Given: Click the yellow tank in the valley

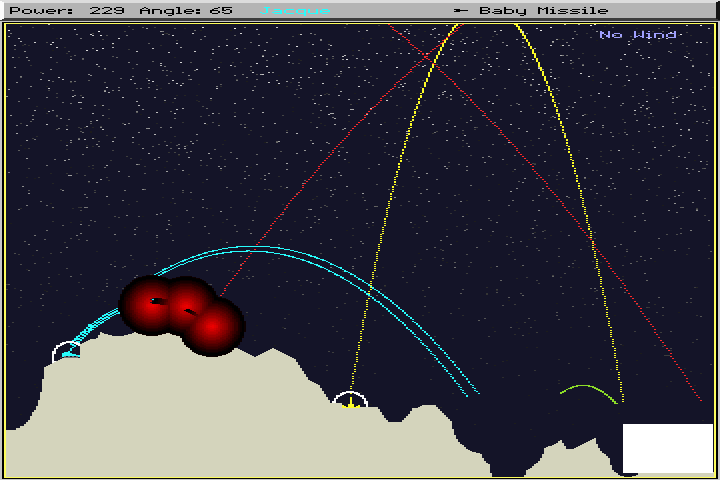Looking at the screenshot, I should pos(350,403).
